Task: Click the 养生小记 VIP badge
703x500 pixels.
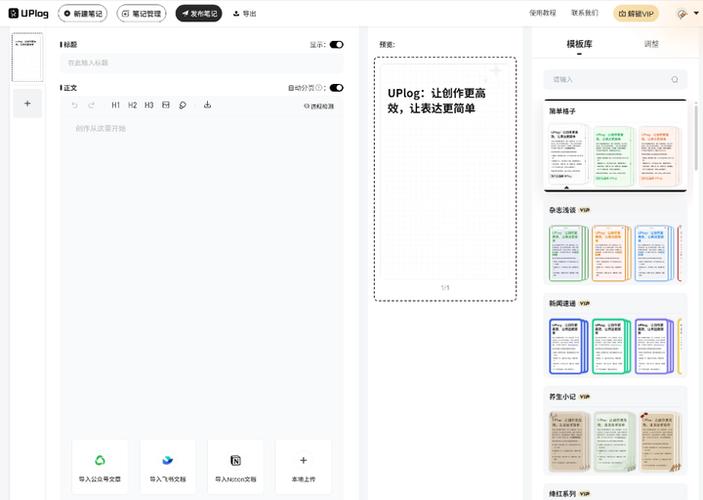Action: coord(585,396)
